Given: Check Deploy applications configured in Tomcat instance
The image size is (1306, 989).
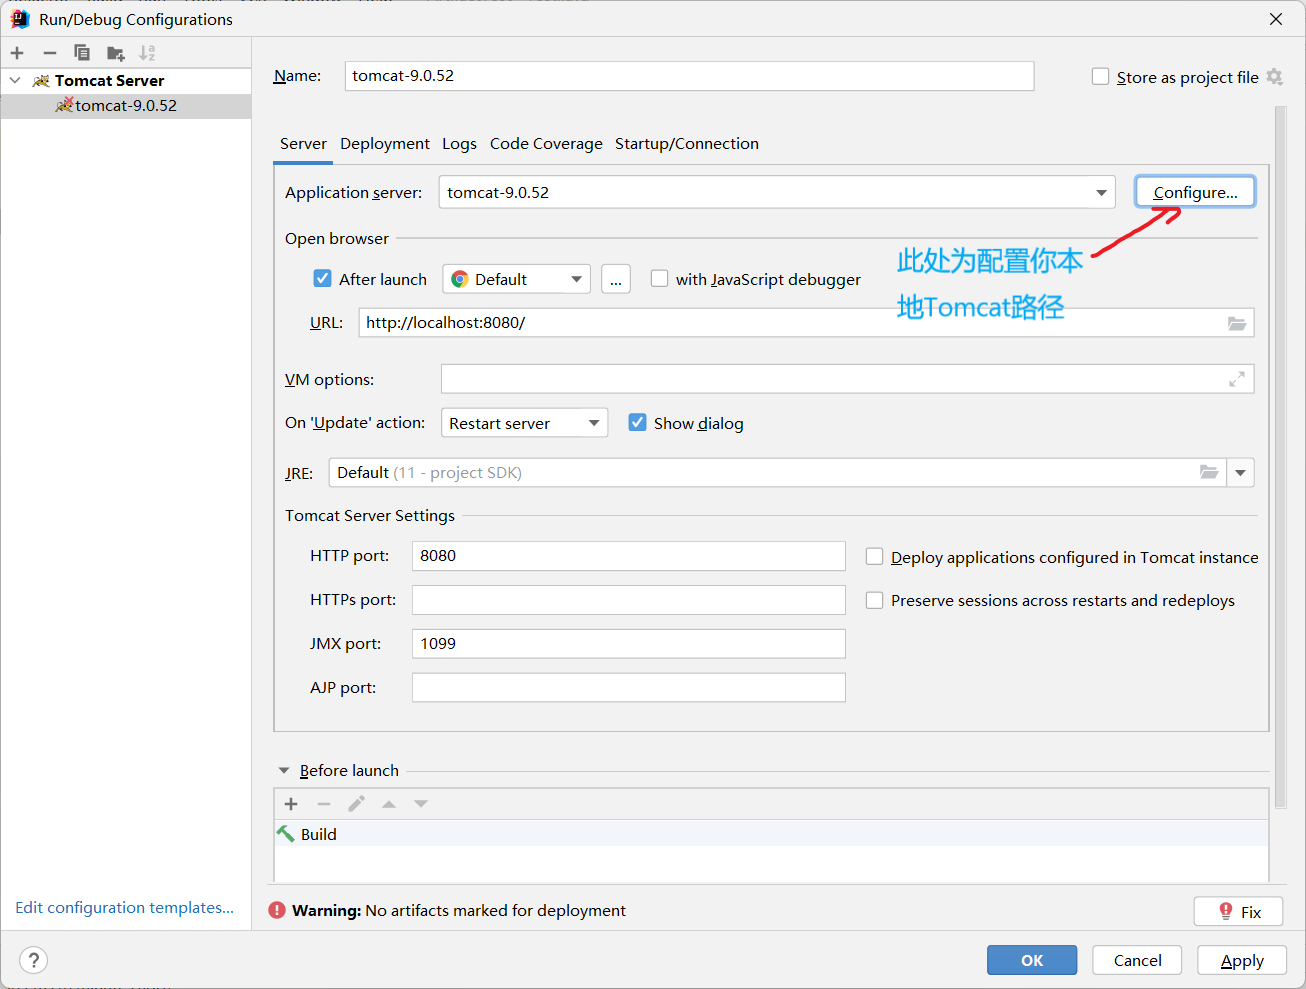Looking at the screenshot, I should [x=874, y=557].
